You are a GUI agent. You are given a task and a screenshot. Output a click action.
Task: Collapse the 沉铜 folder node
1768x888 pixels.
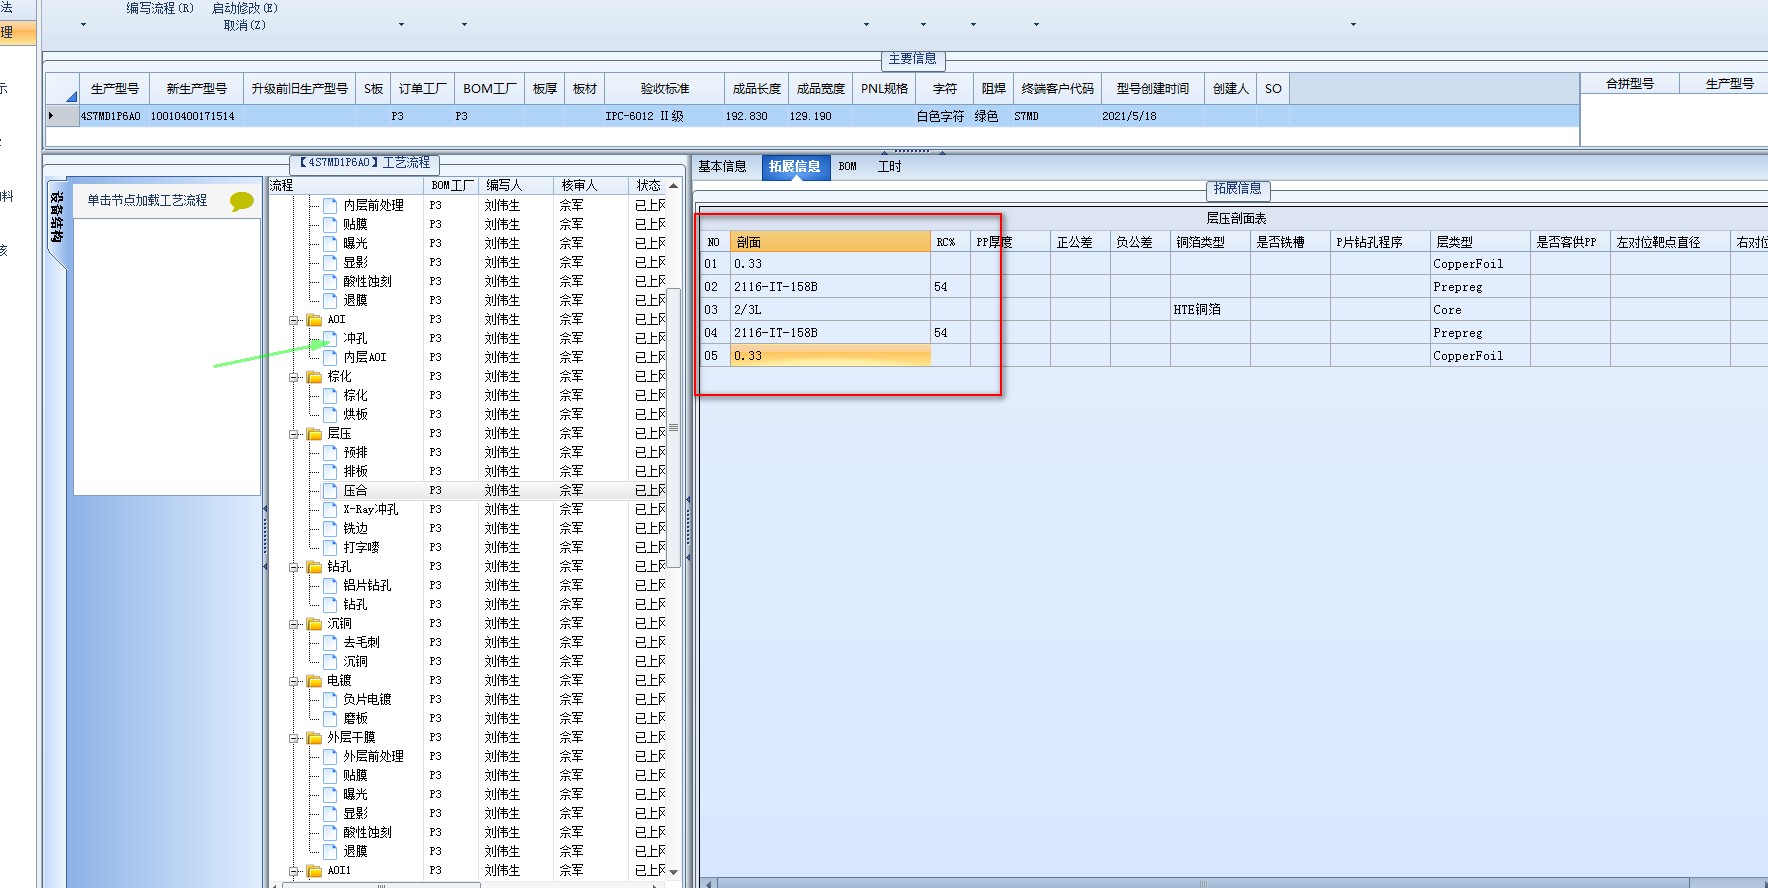coord(295,624)
